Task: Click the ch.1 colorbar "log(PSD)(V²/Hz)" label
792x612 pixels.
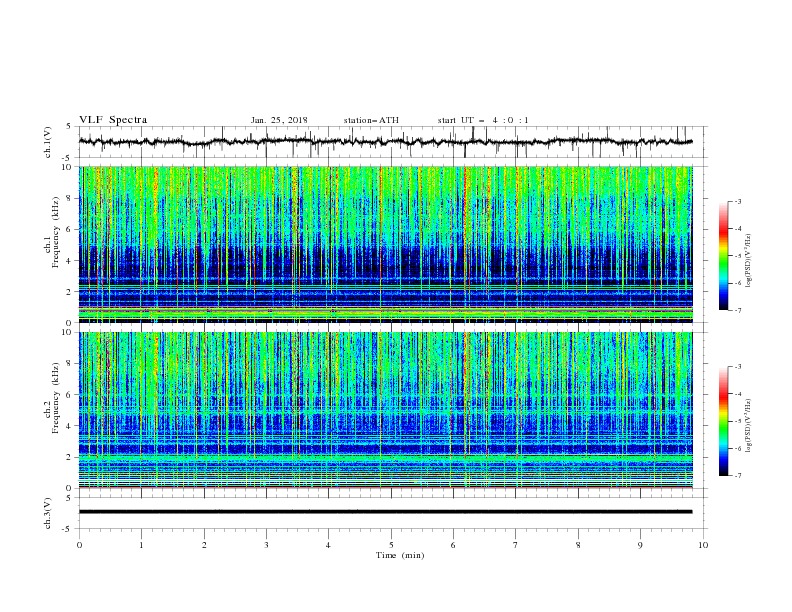Action: pyautogui.click(x=748, y=261)
